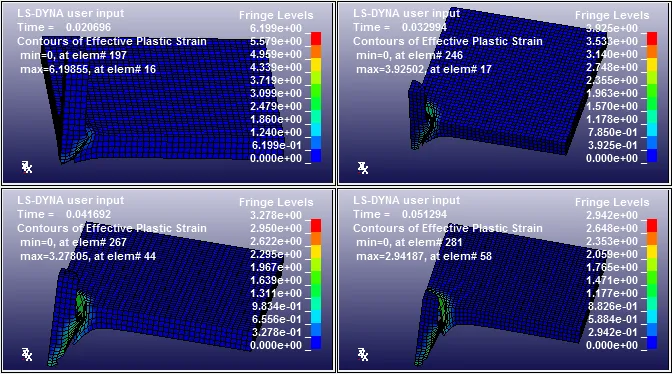This screenshot has height=374, width=672.
Task: Click 'Contours of Effective Plastic Strain' at Time 0.032994
Action: [448, 42]
